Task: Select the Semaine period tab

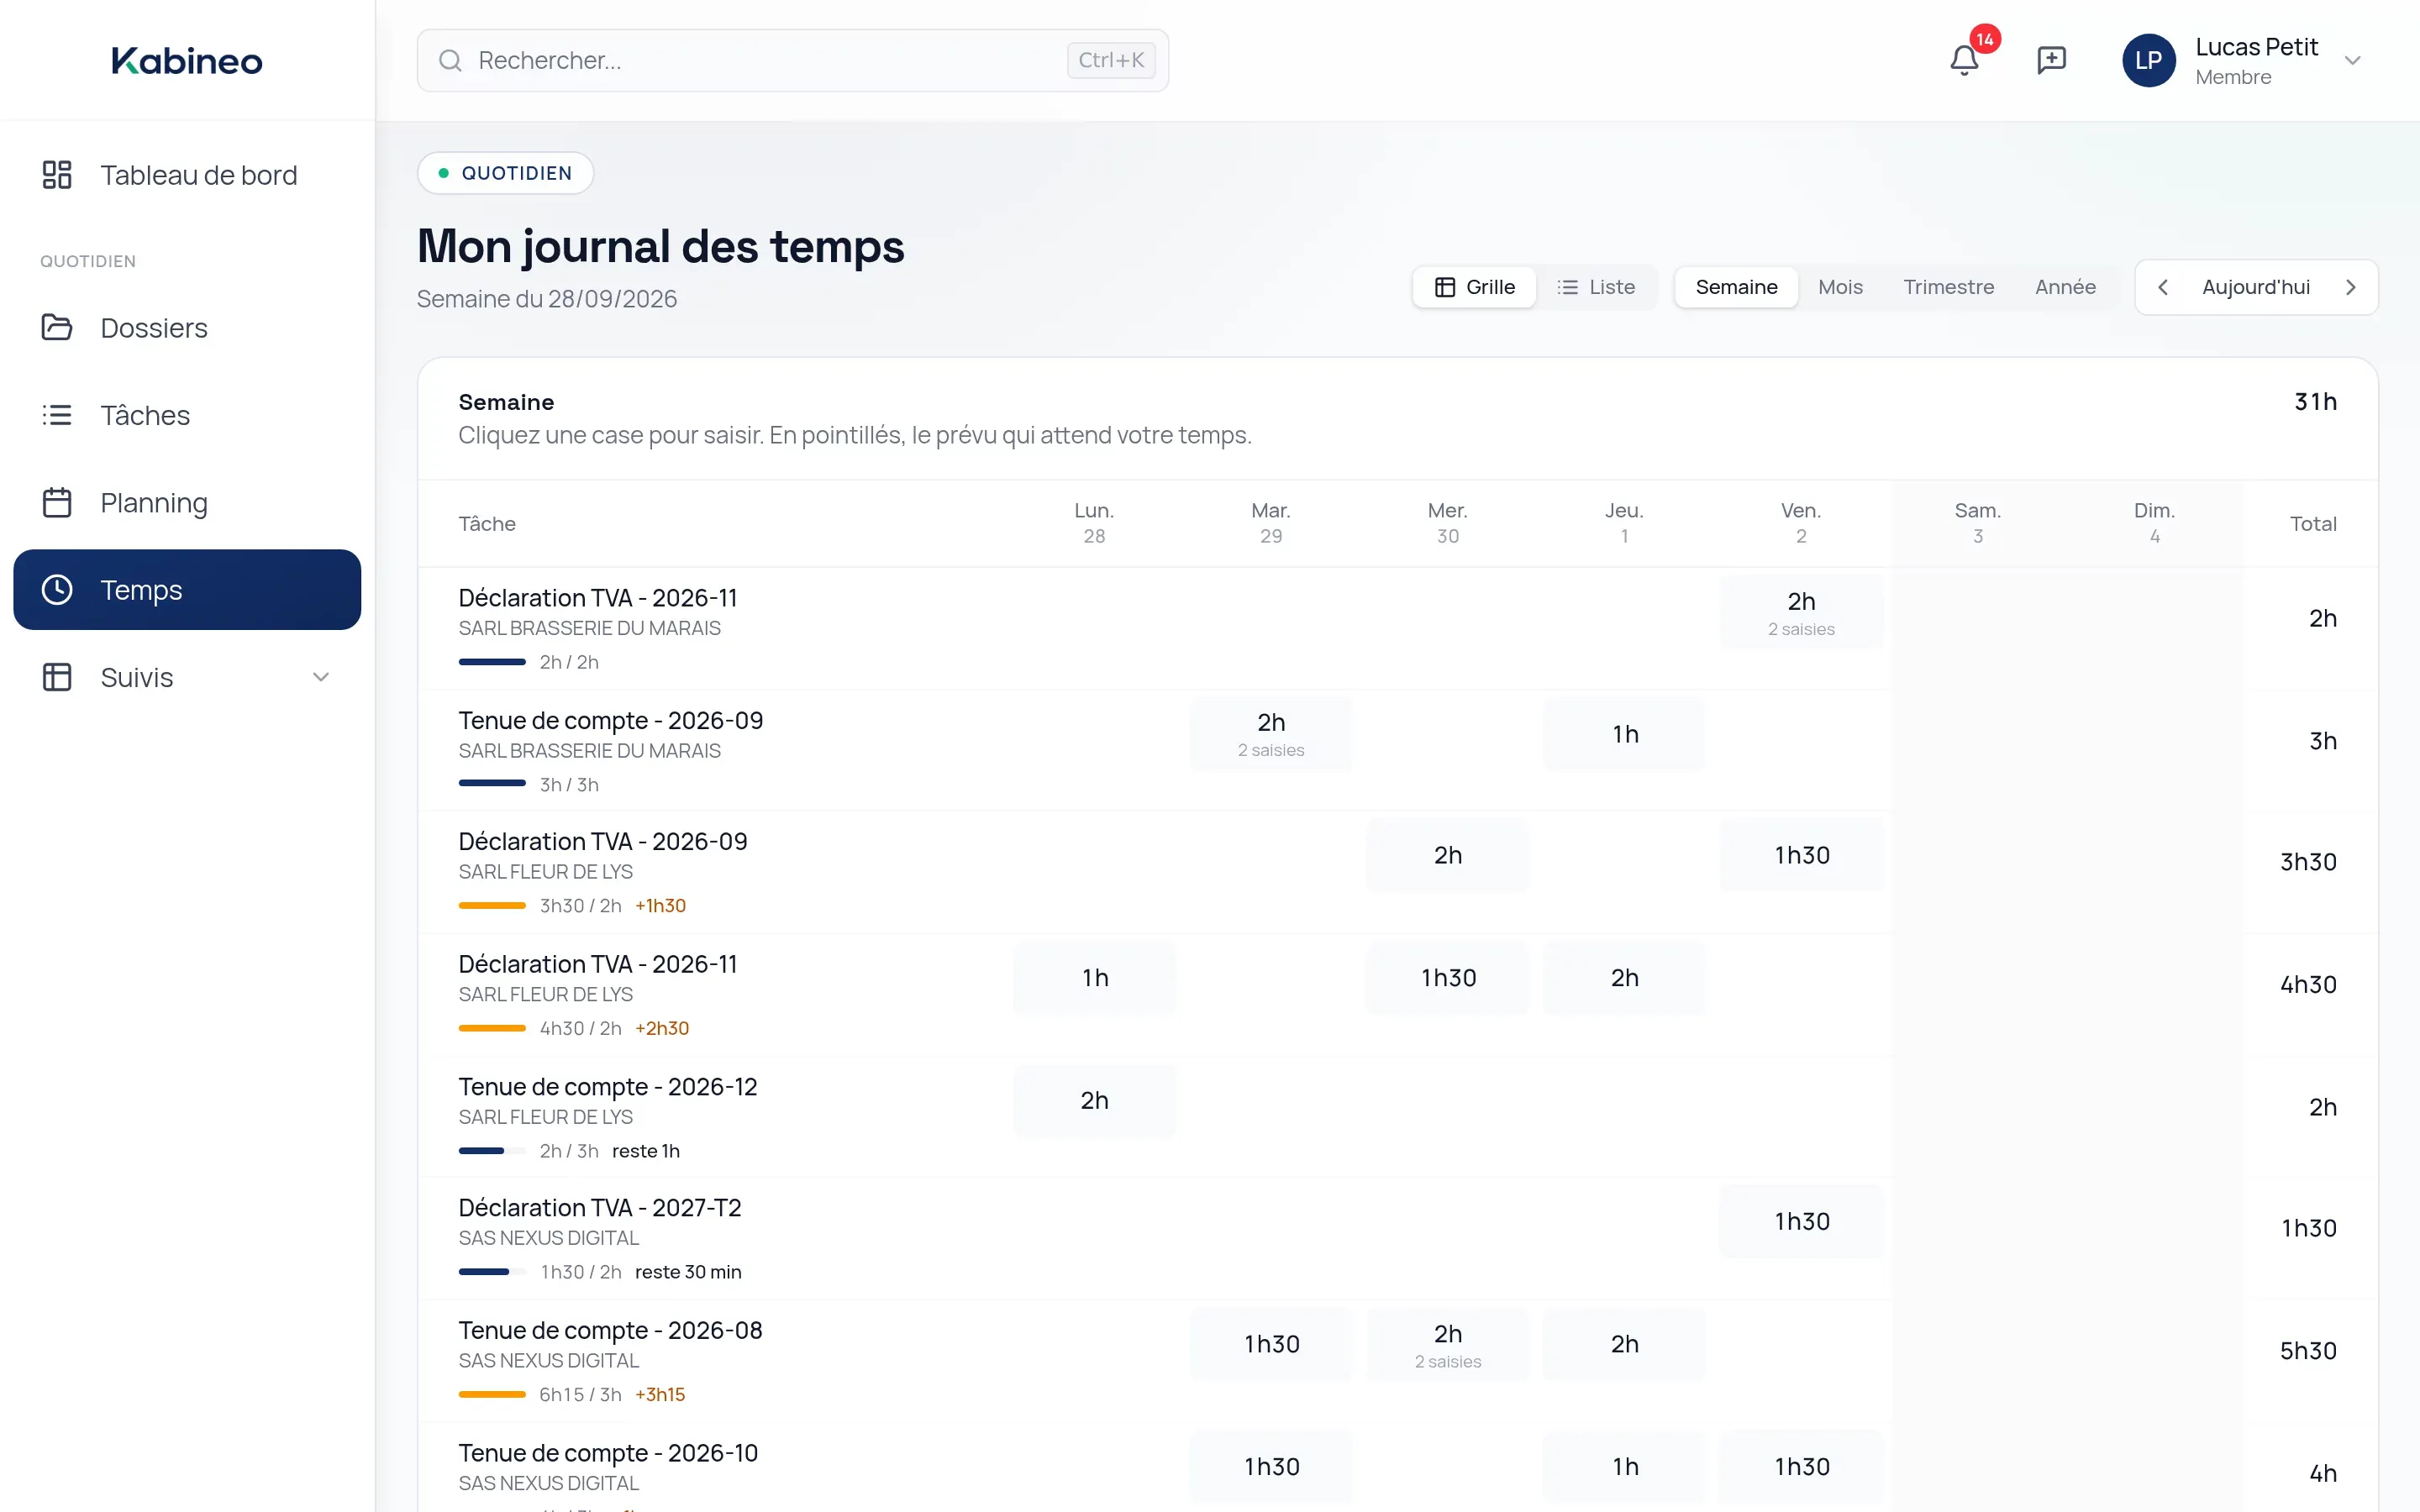Action: pos(1736,287)
